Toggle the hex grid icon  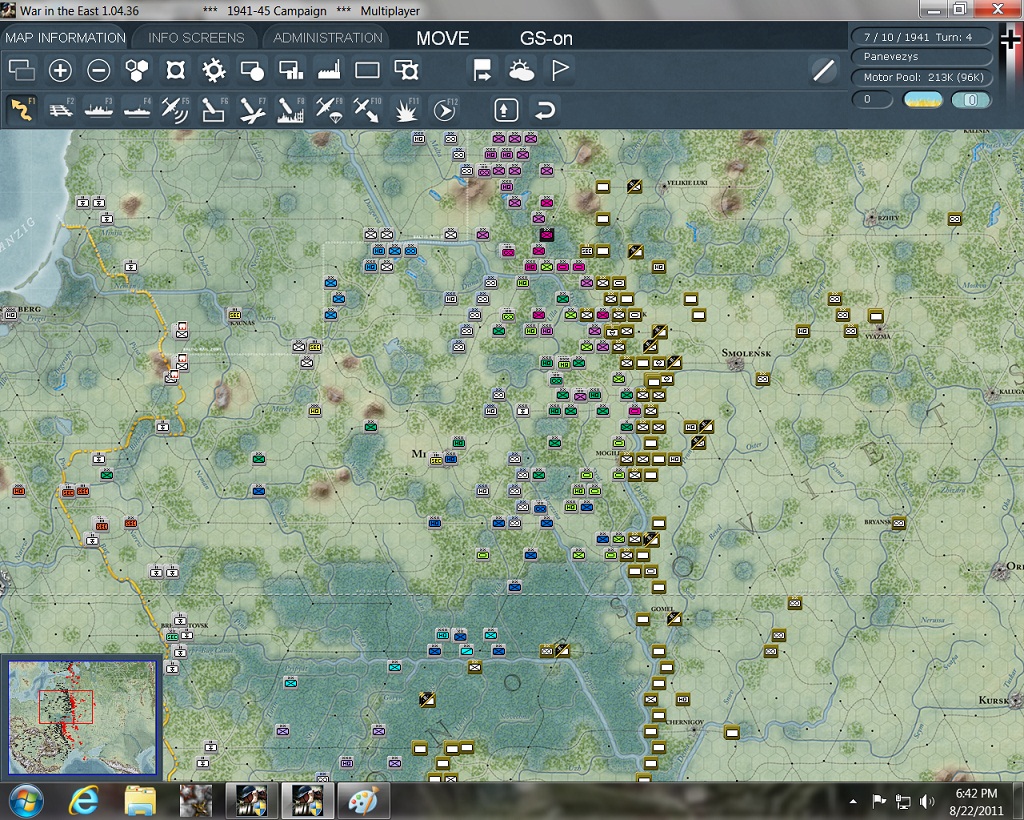point(137,70)
